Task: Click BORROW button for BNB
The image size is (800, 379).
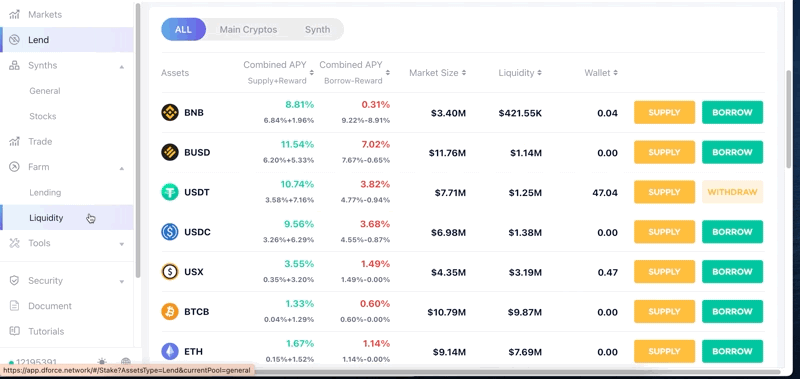Action: (x=732, y=112)
